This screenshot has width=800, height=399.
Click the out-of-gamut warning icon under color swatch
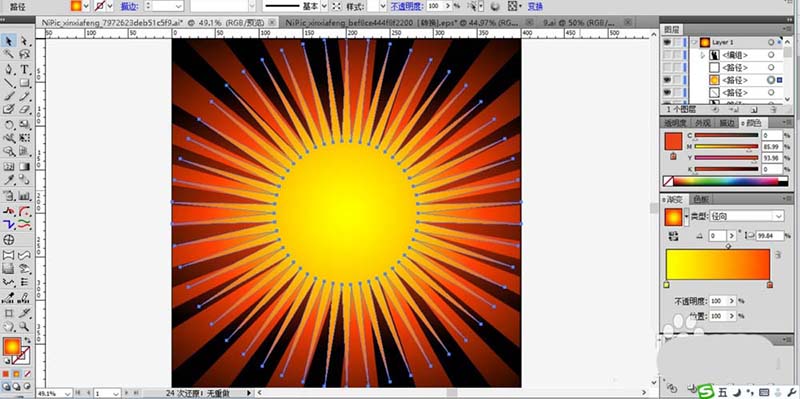[x=673, y=157]
